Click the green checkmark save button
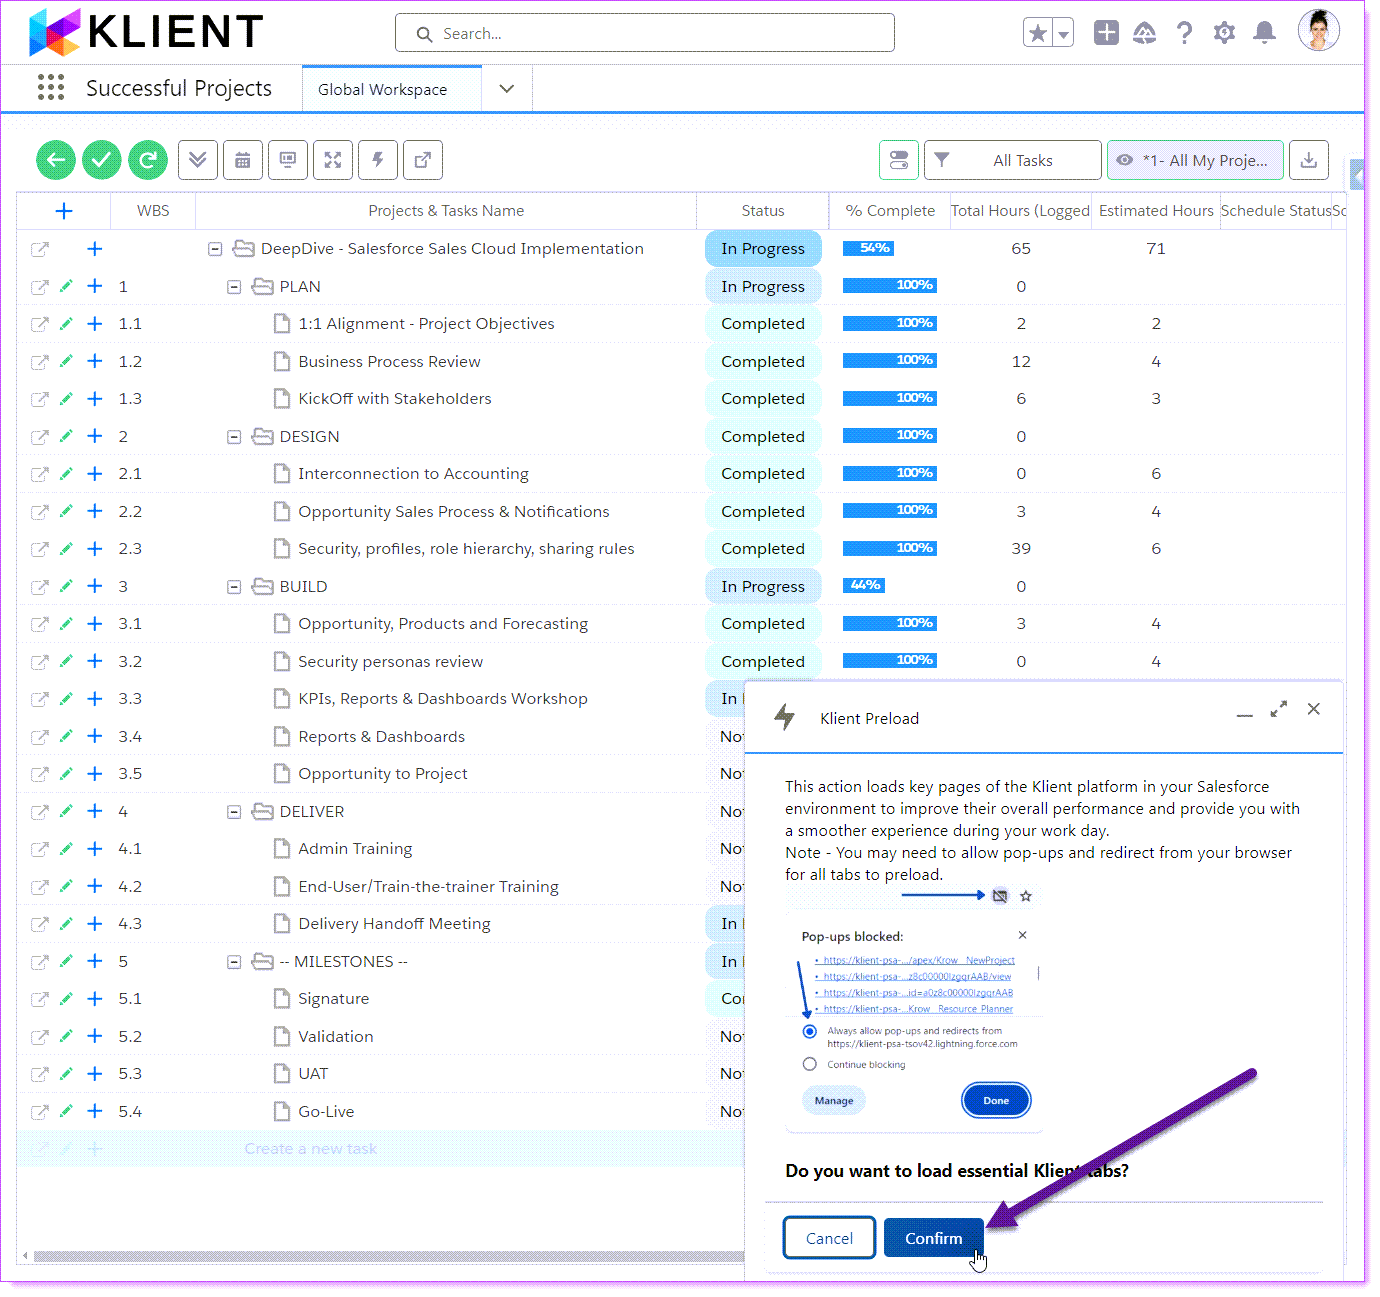 101,160
